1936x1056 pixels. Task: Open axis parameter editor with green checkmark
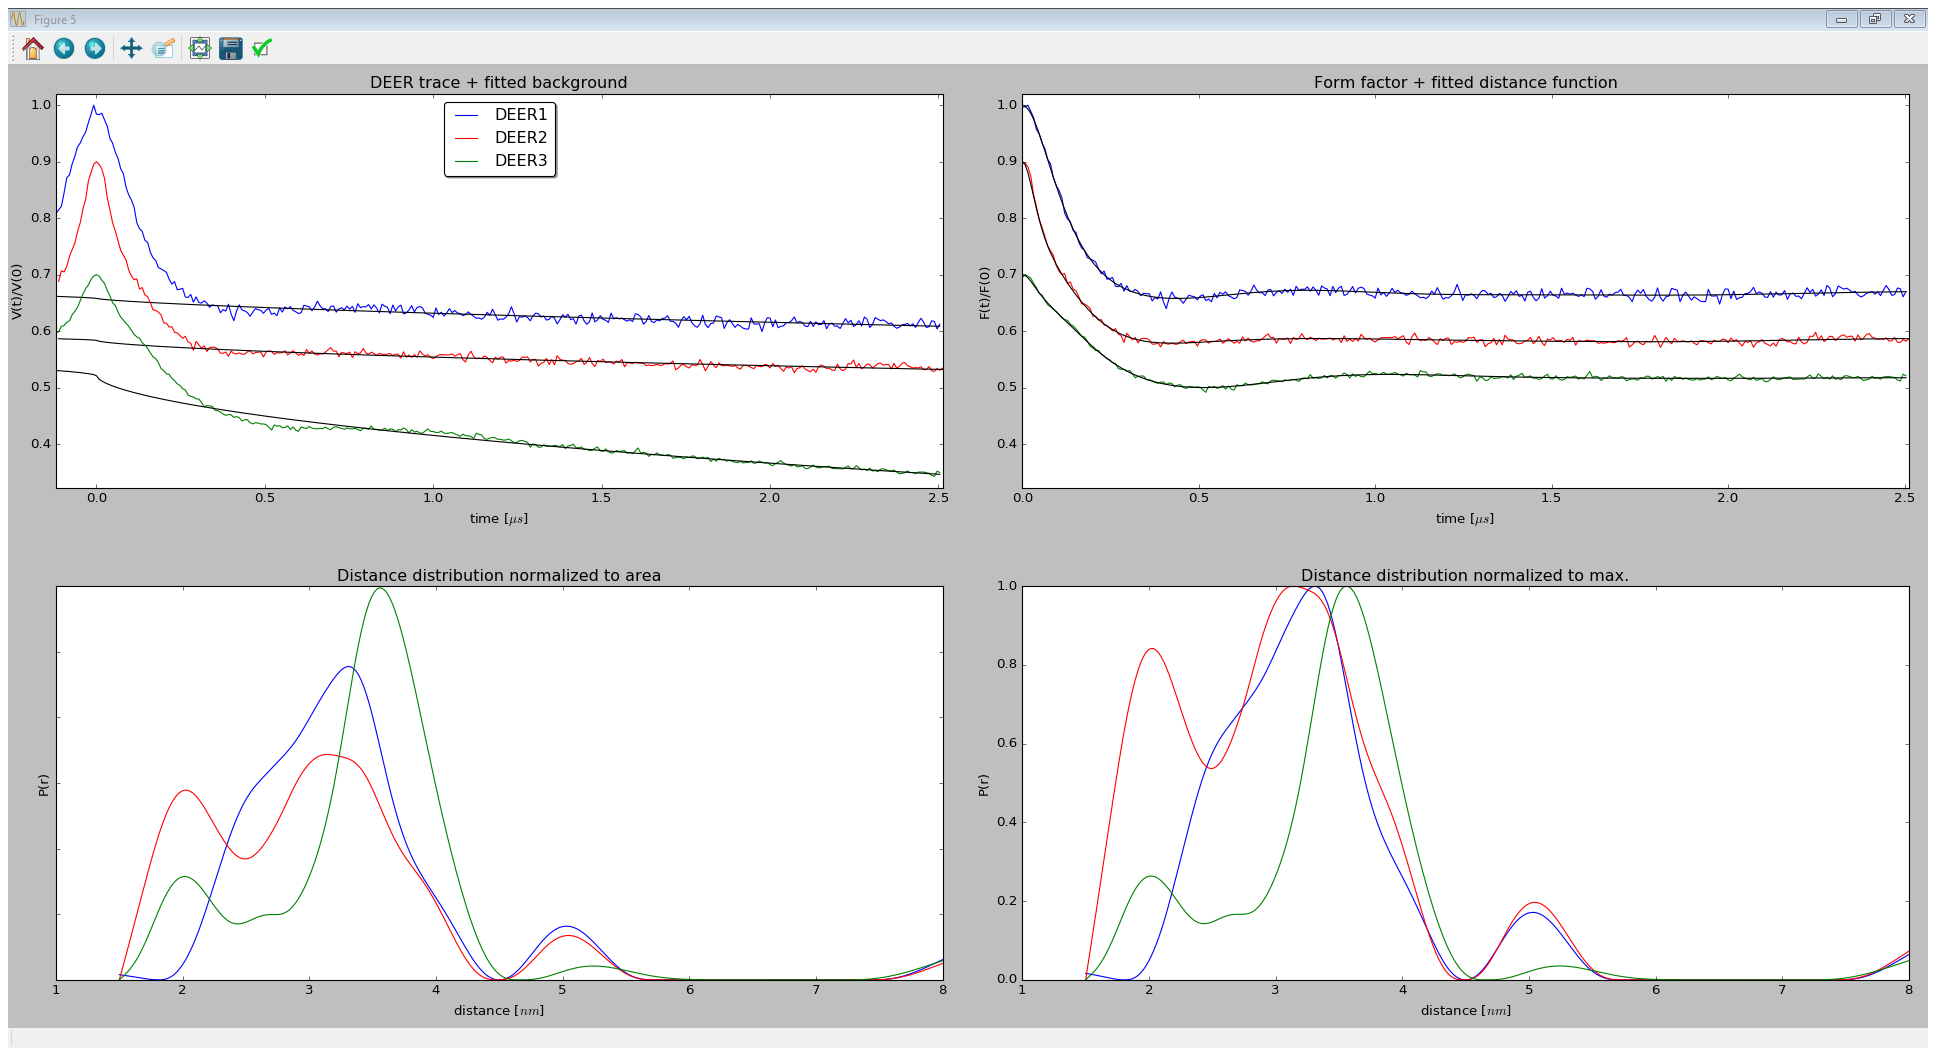pos(262,48)
